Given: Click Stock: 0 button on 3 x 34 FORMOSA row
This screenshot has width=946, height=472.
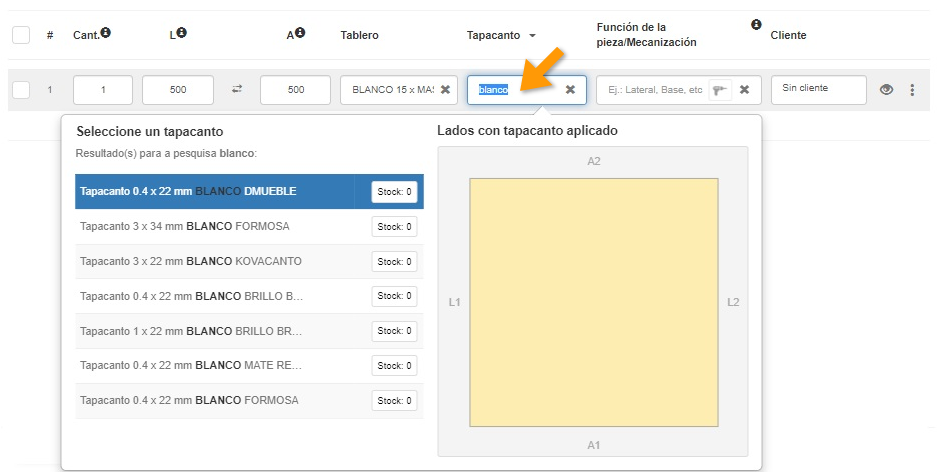Looking at the screenshot, I should (x=395, y=227).
